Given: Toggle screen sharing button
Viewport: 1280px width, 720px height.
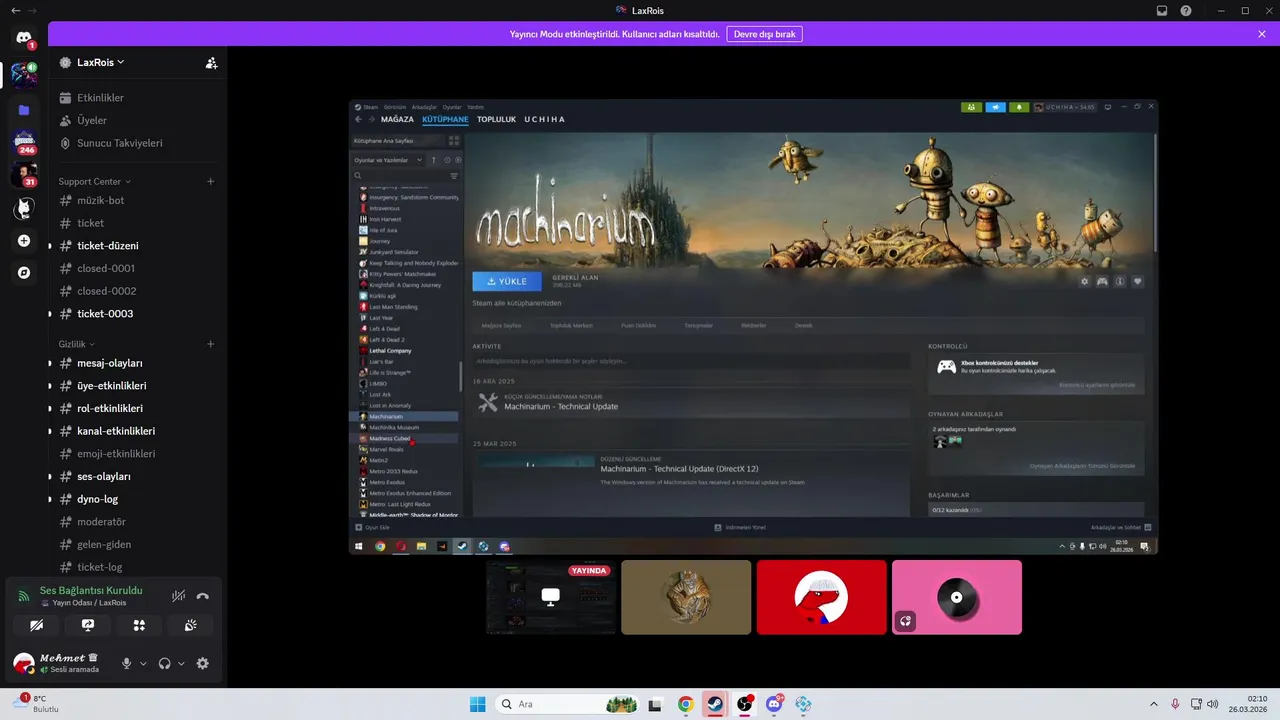Looking at the screenshot, I should pyautogui.click(x=88, y=625).
